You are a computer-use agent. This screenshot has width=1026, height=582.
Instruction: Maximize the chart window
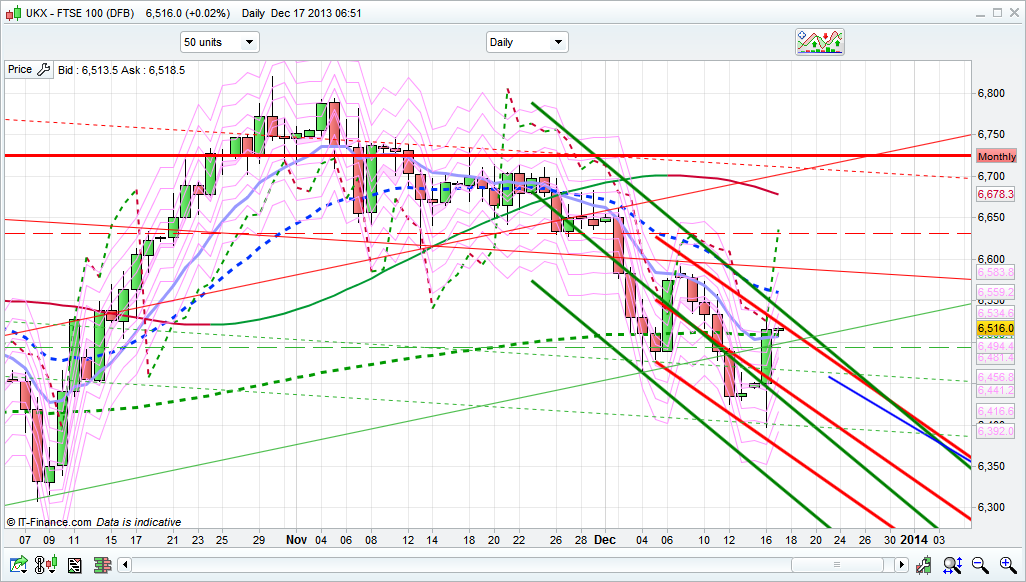click(x=994, y=13)
